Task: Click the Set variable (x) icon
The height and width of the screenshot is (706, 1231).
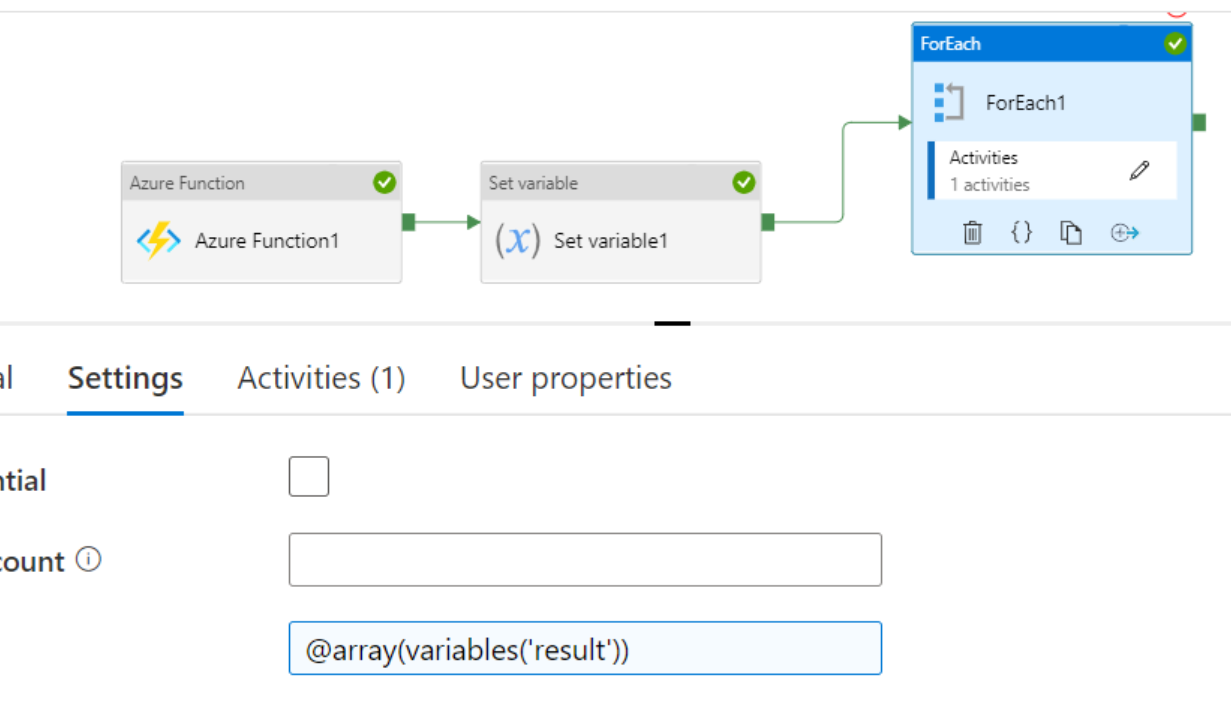Action: click(x=517, y=241)
